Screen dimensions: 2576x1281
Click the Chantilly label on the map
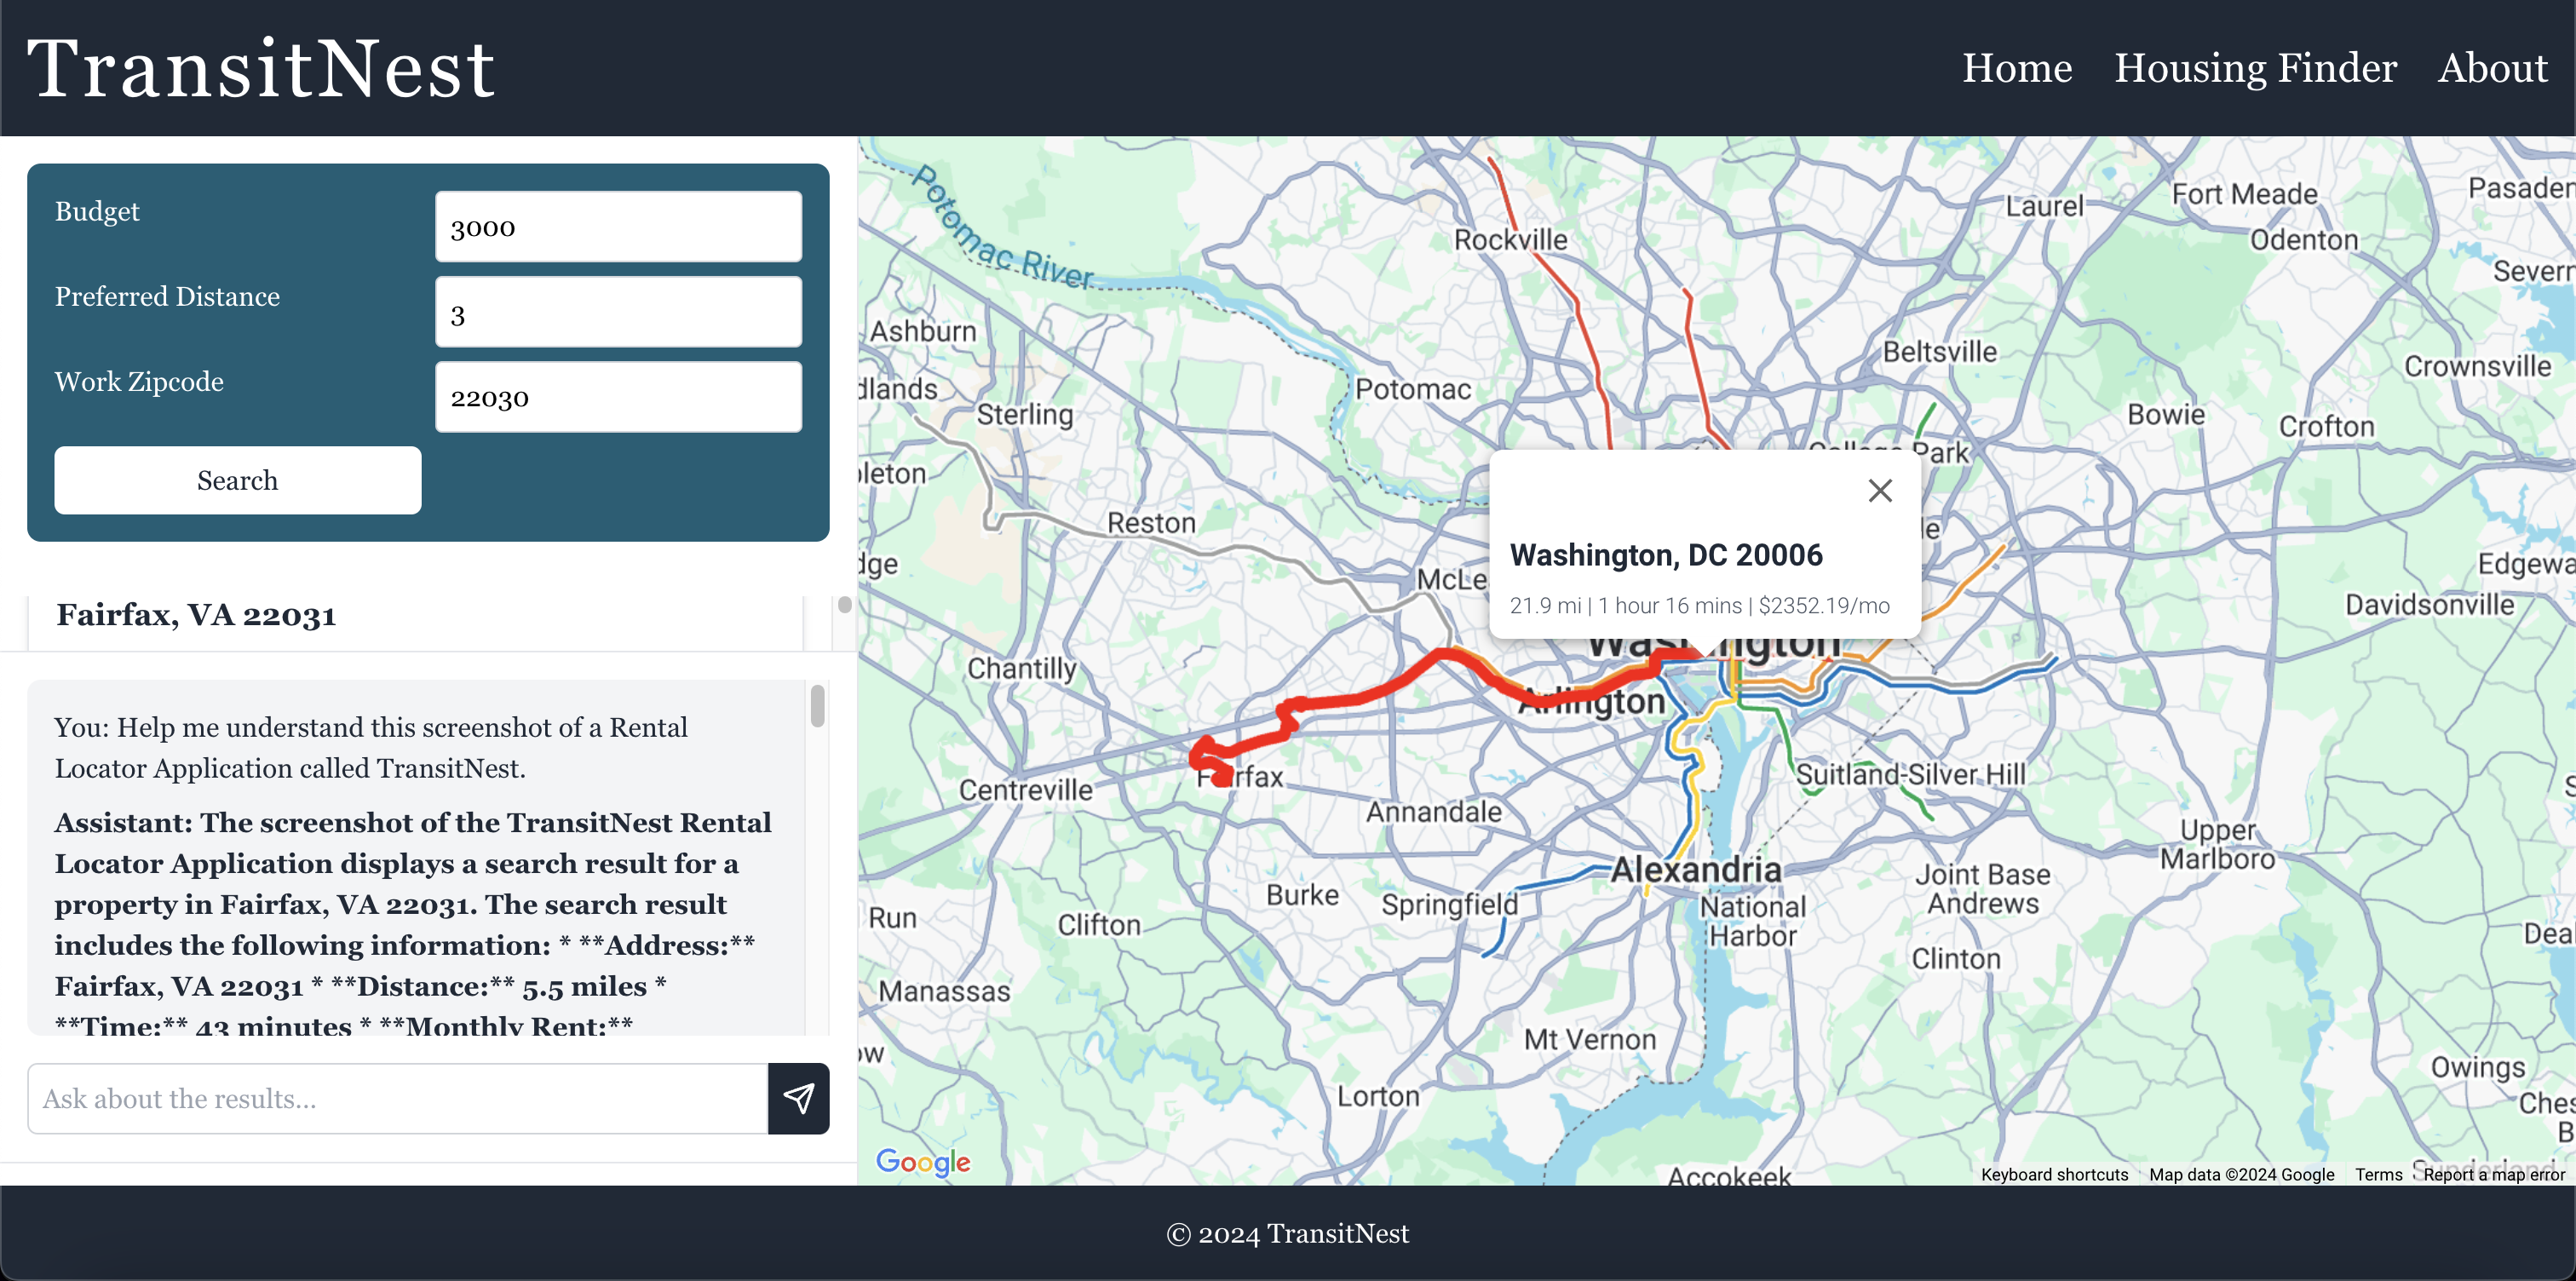(1022, 668)
